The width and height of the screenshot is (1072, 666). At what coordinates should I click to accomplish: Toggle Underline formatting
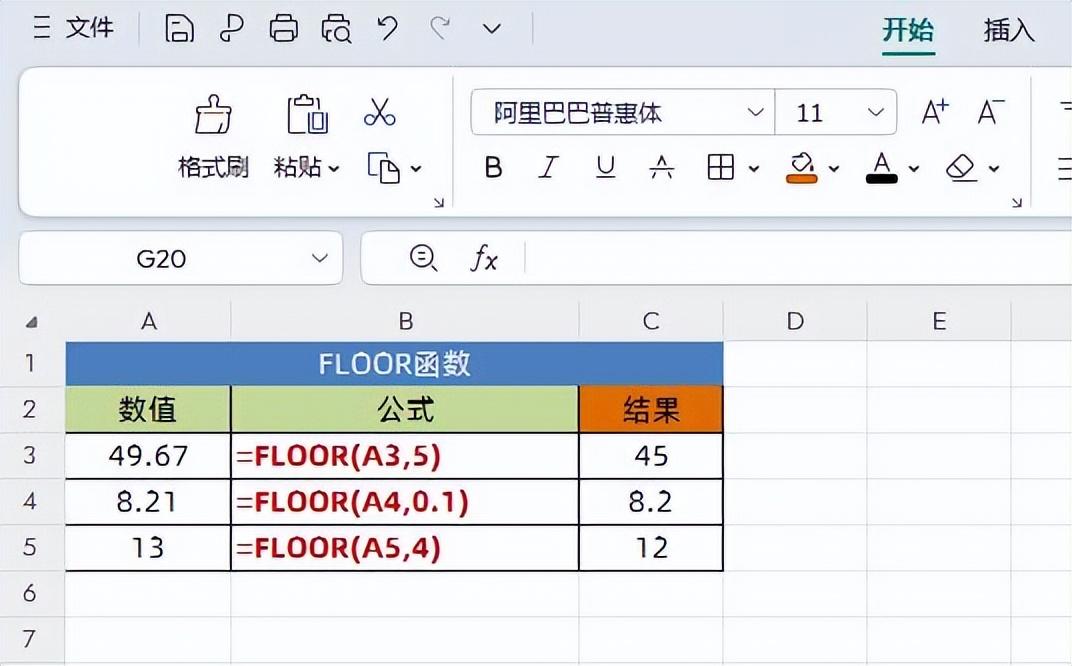point(606,168)
